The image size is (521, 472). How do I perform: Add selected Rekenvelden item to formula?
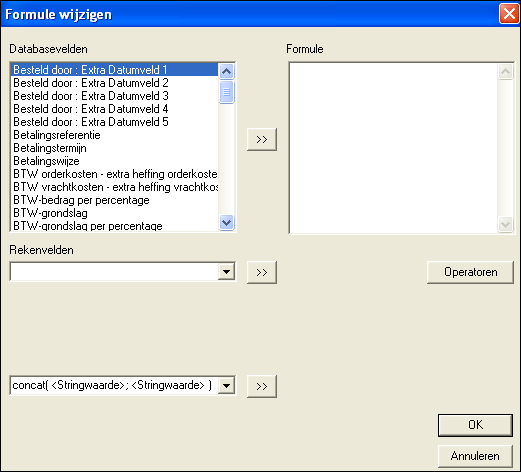point(262,272)
